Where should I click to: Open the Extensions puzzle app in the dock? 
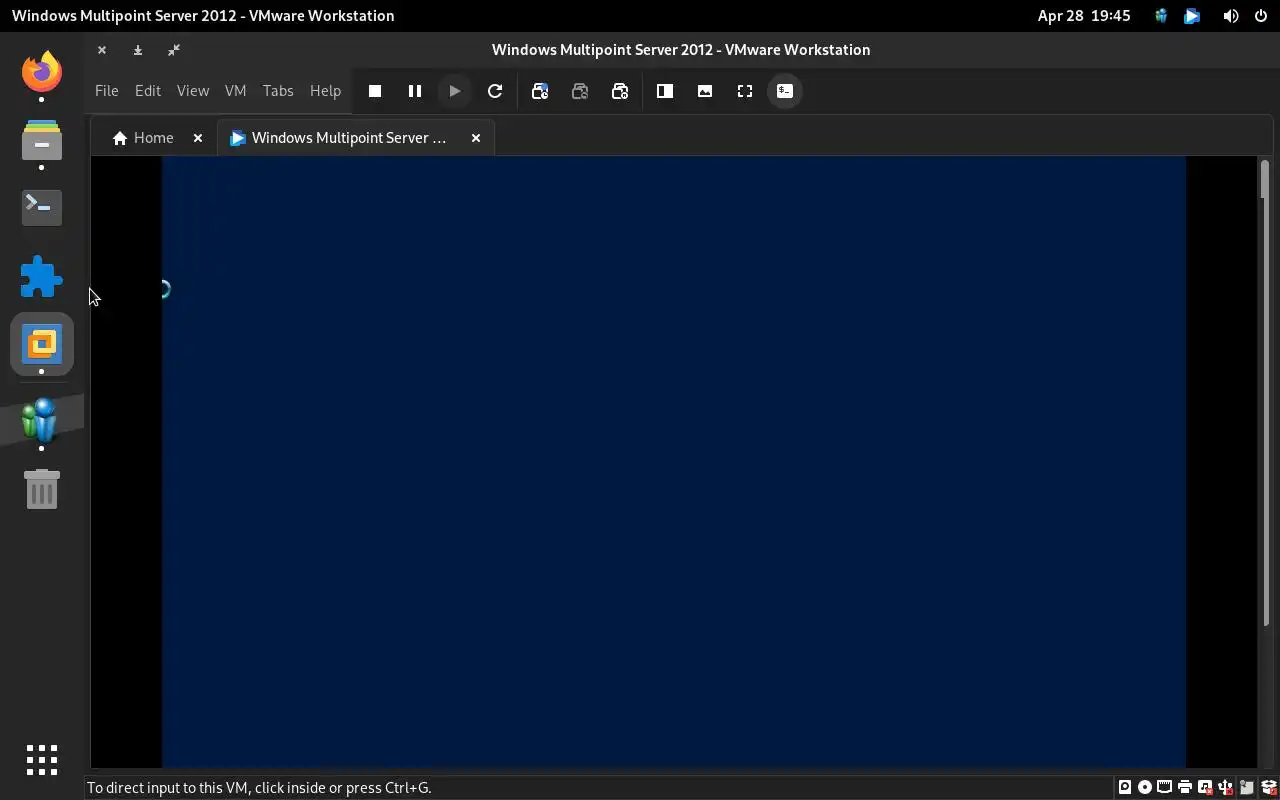pos(42,277)
